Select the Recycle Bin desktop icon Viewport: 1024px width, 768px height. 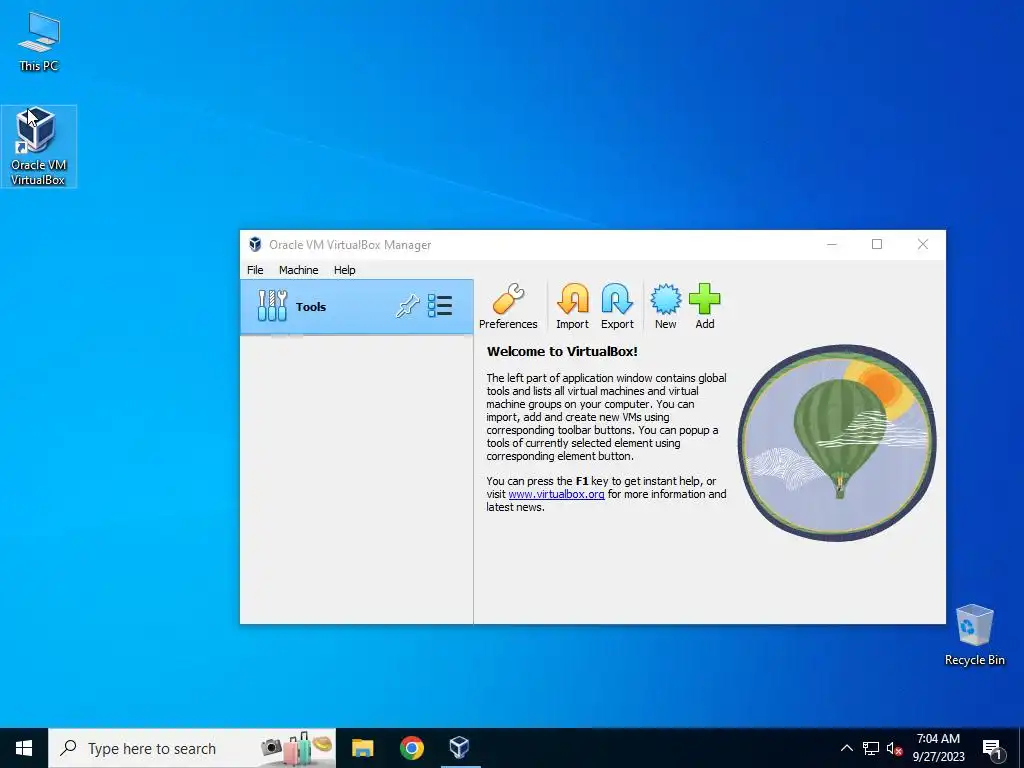[x=974, y=635]
